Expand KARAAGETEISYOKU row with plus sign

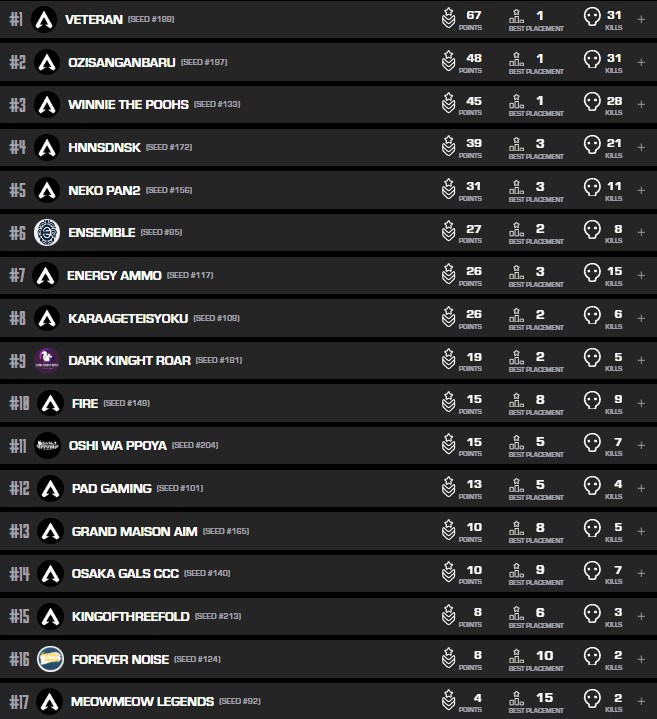coord(641,318)
